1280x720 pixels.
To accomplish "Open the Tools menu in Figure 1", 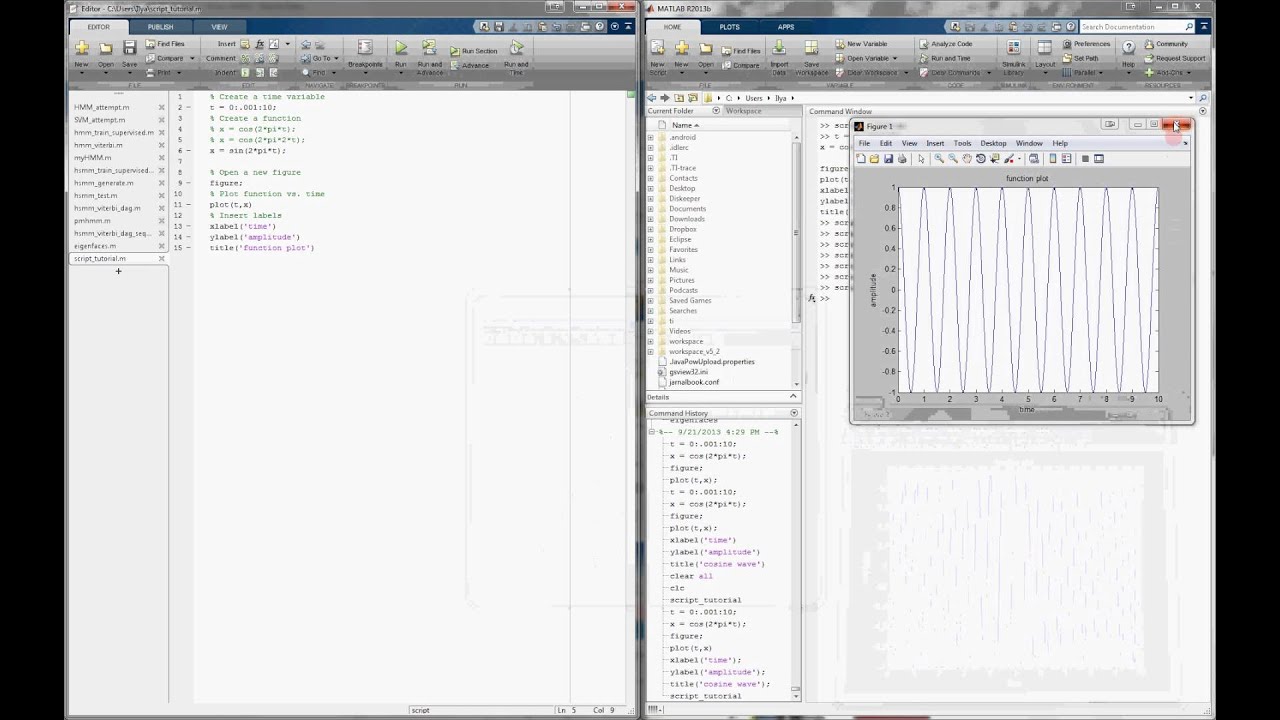I will (962, 143).
